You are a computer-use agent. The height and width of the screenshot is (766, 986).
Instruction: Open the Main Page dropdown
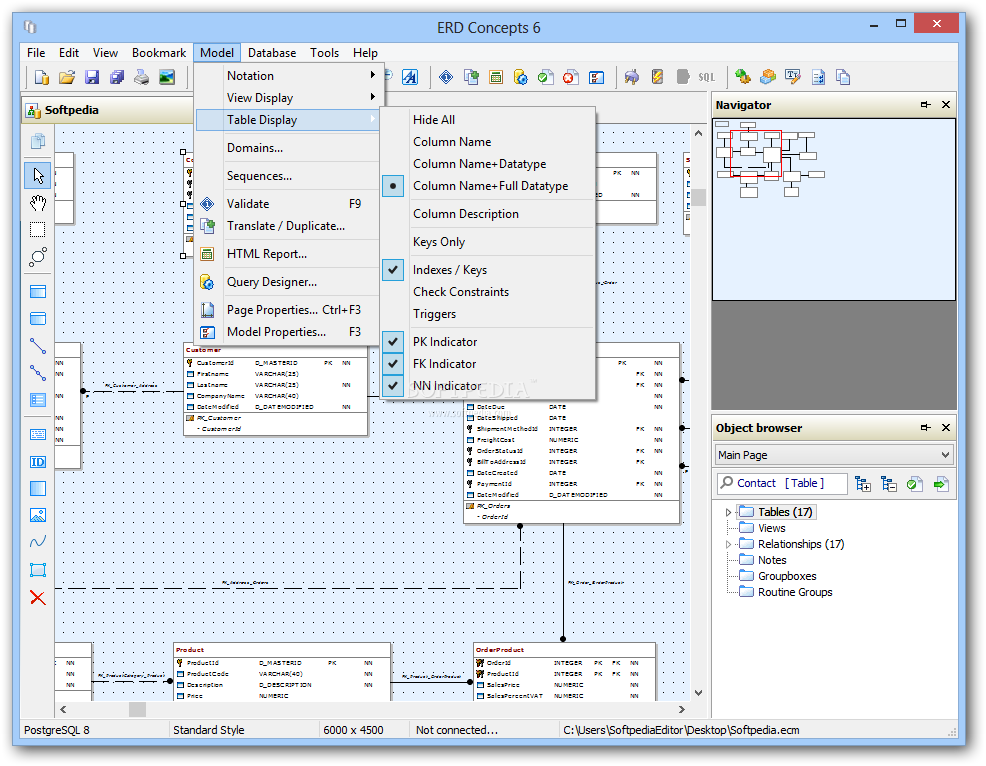click(834, 455)
